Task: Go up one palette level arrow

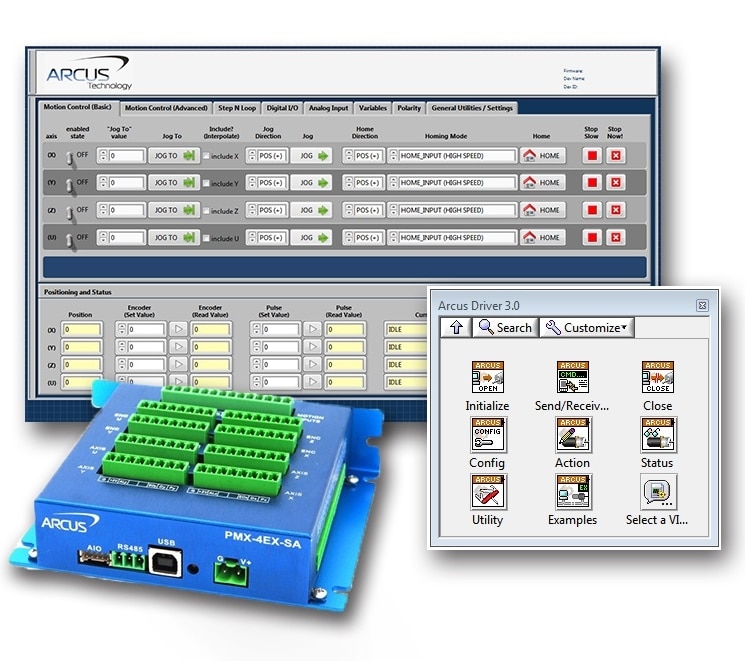Action: [x=456, y=327]
